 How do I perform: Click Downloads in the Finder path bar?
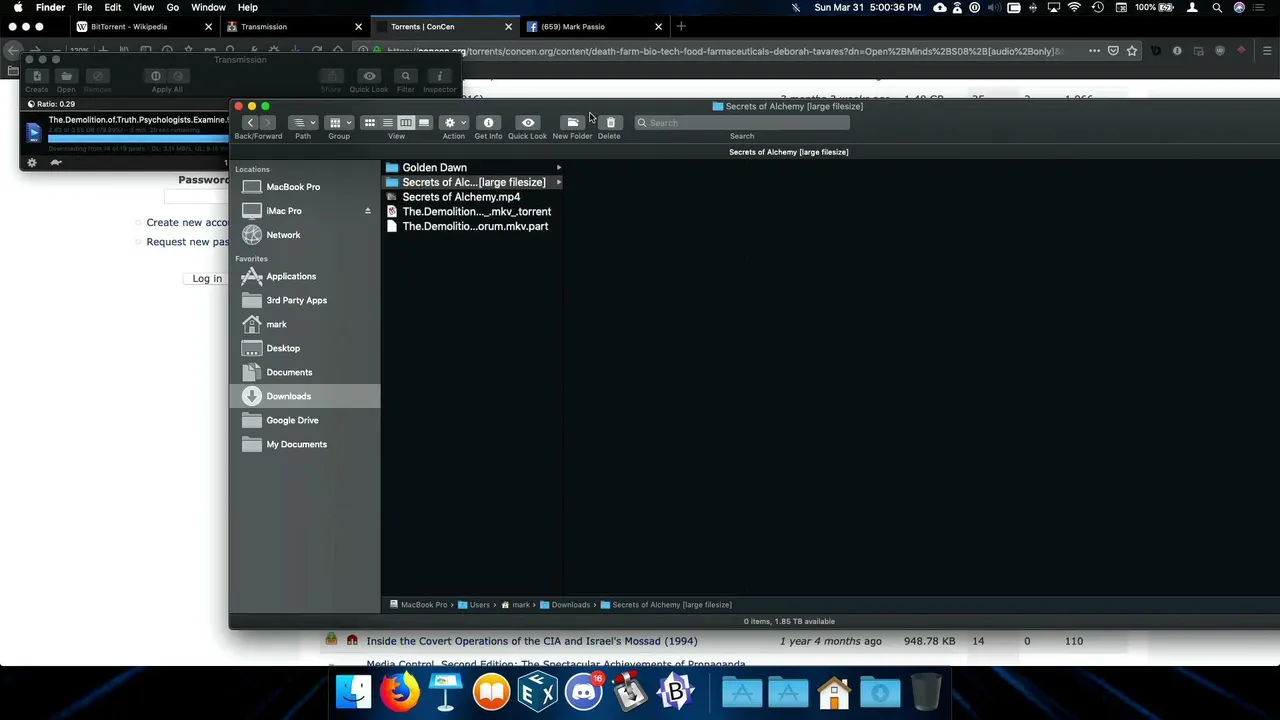tap(566, 605)
